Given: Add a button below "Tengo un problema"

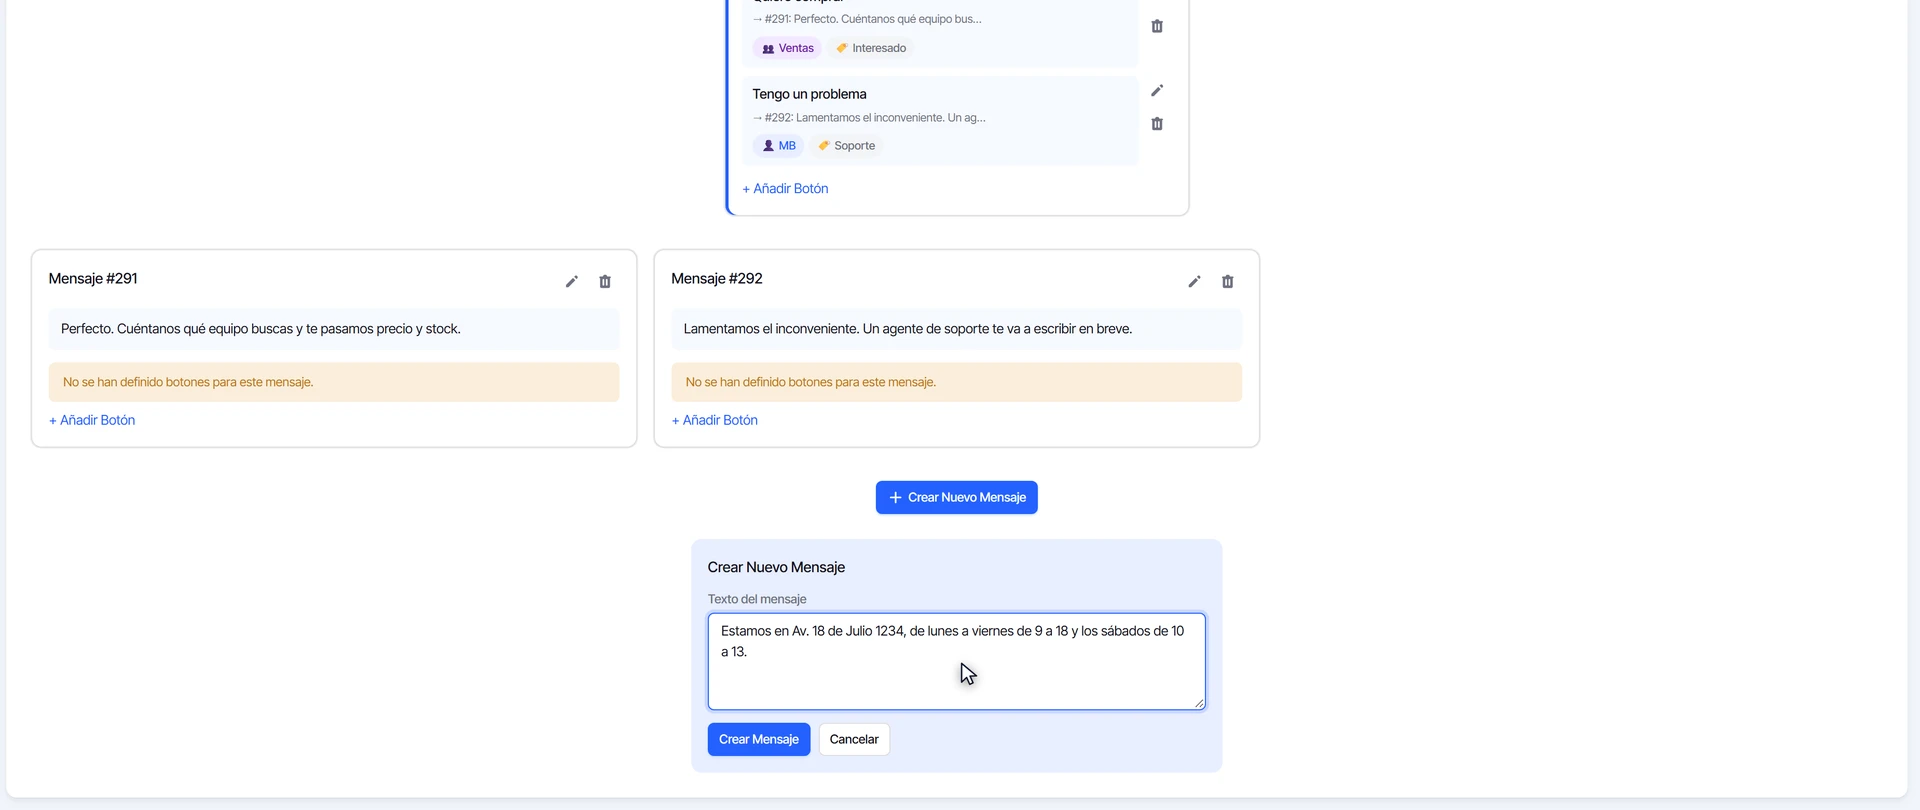Looking at the screenshot, I should (785, 188).
